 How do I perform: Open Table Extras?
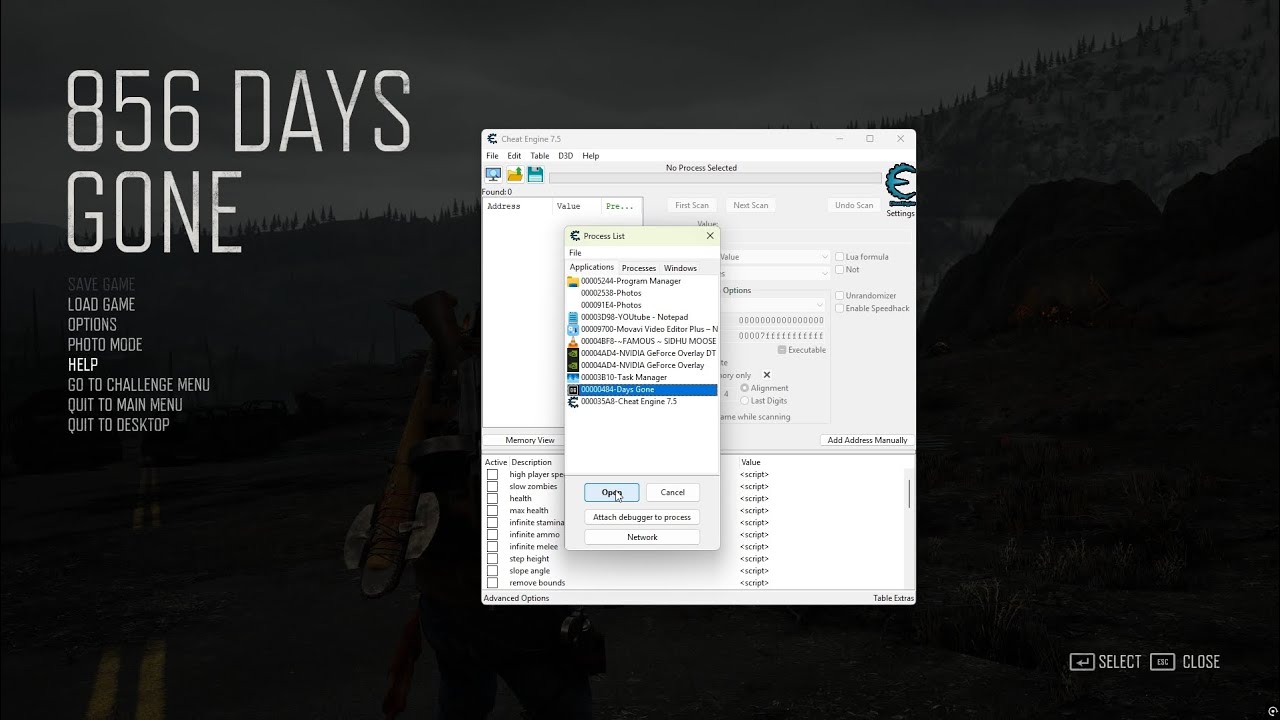pos(893,598)
